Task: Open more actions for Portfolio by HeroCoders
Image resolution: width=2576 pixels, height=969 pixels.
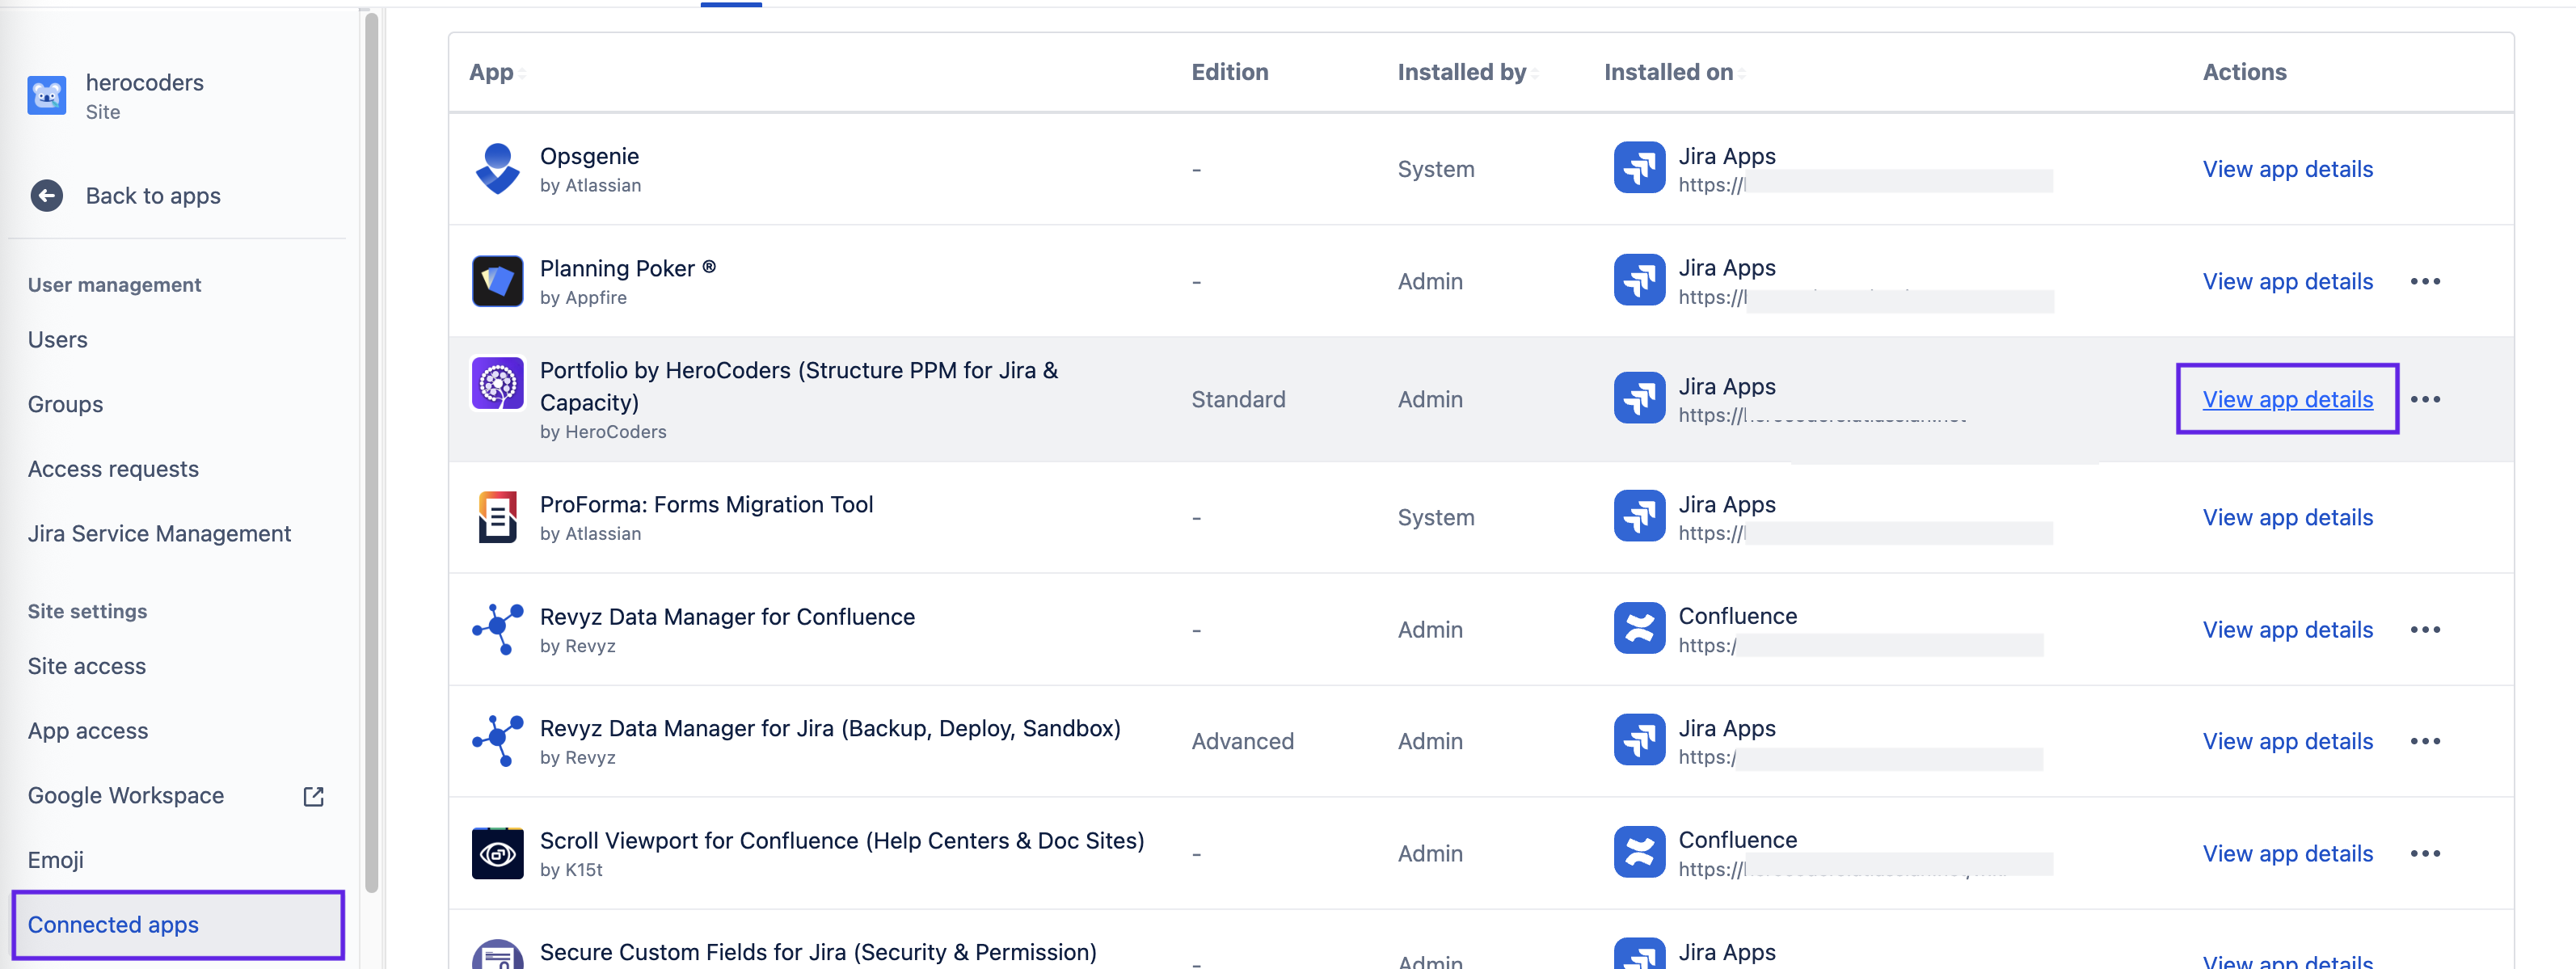Action: click(2424, 399)
